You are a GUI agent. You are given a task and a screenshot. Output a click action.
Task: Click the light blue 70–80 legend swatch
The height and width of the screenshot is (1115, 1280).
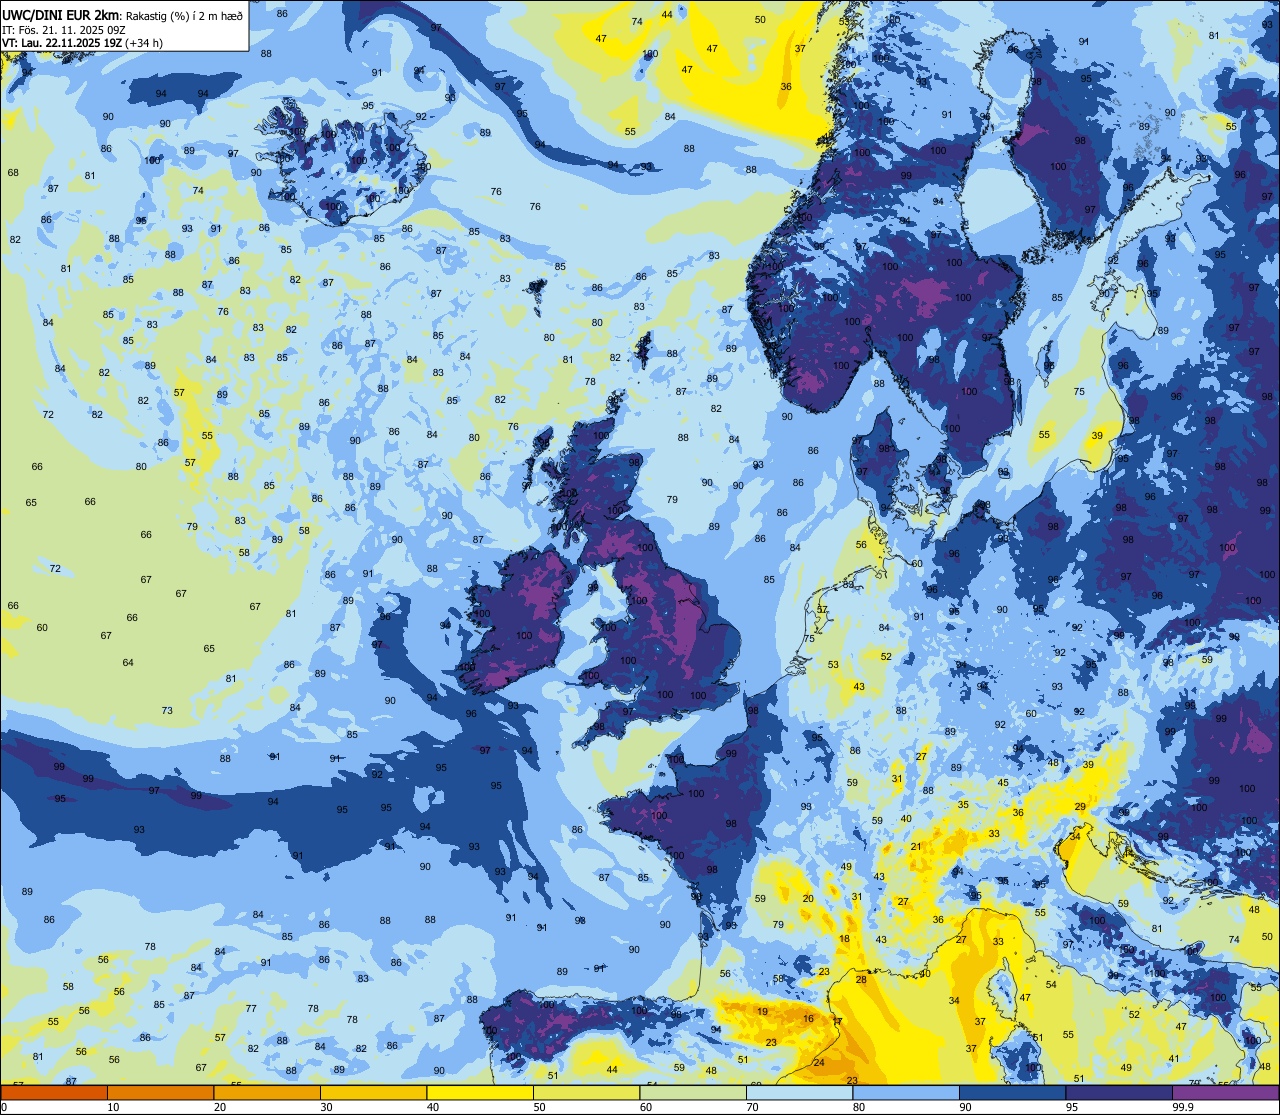(x=799, y=1092)
